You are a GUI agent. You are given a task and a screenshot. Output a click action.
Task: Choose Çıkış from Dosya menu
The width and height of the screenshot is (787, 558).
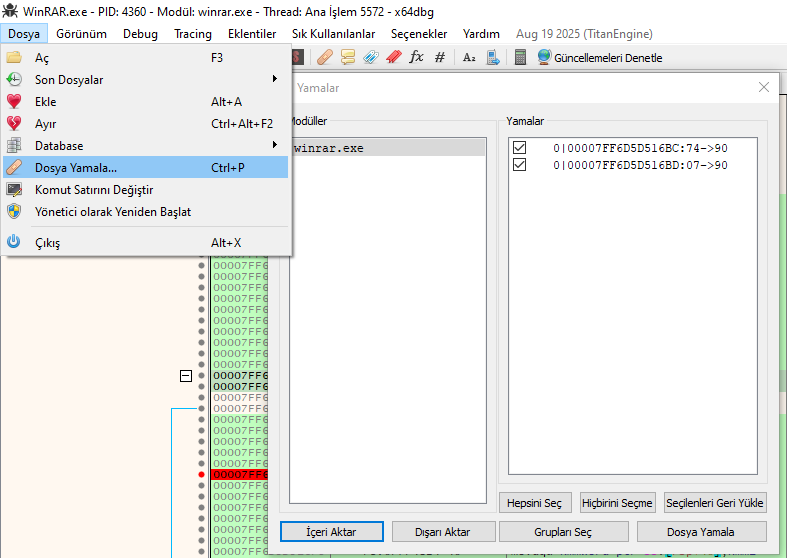146,242
